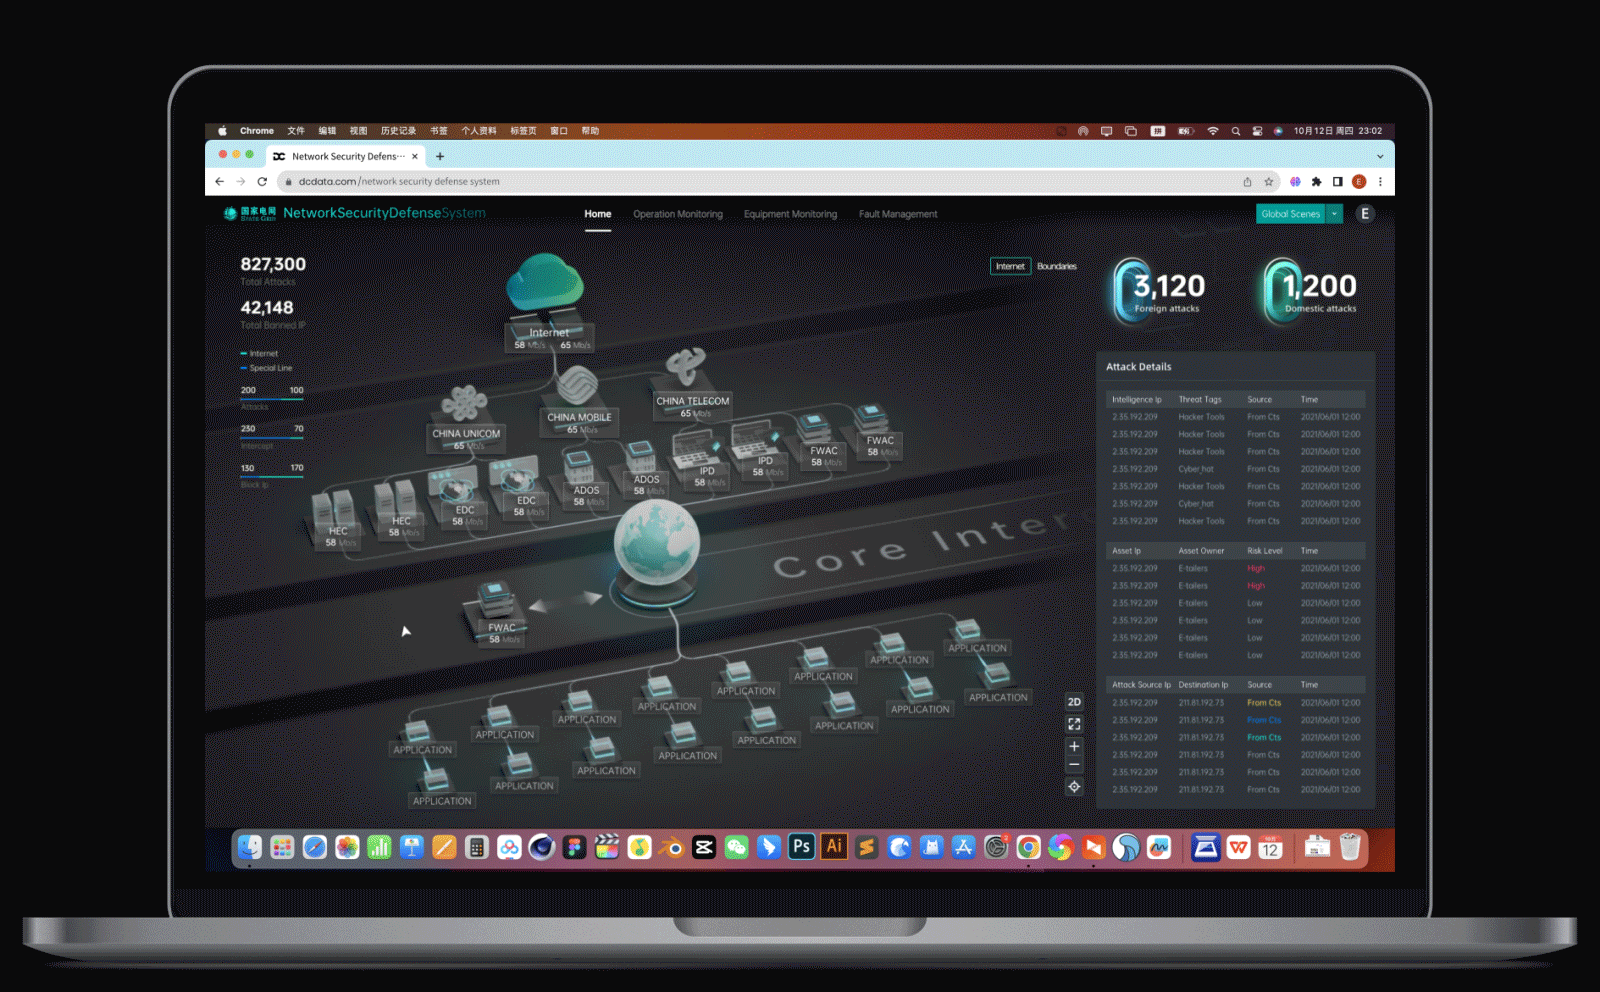Click the 2D view toggle button
The image size is (1600, 992).
tap(1074, 702)
